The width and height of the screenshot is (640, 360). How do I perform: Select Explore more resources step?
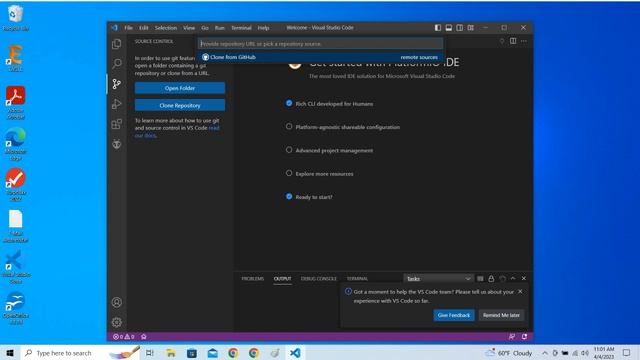point(320,173)
